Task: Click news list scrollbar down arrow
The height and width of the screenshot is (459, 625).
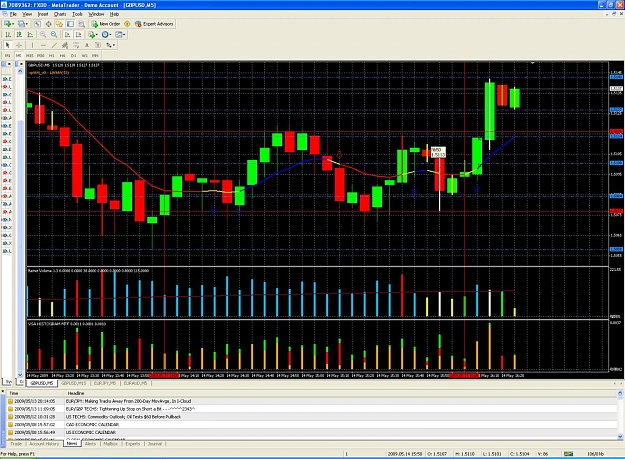Action: (620, 437)
